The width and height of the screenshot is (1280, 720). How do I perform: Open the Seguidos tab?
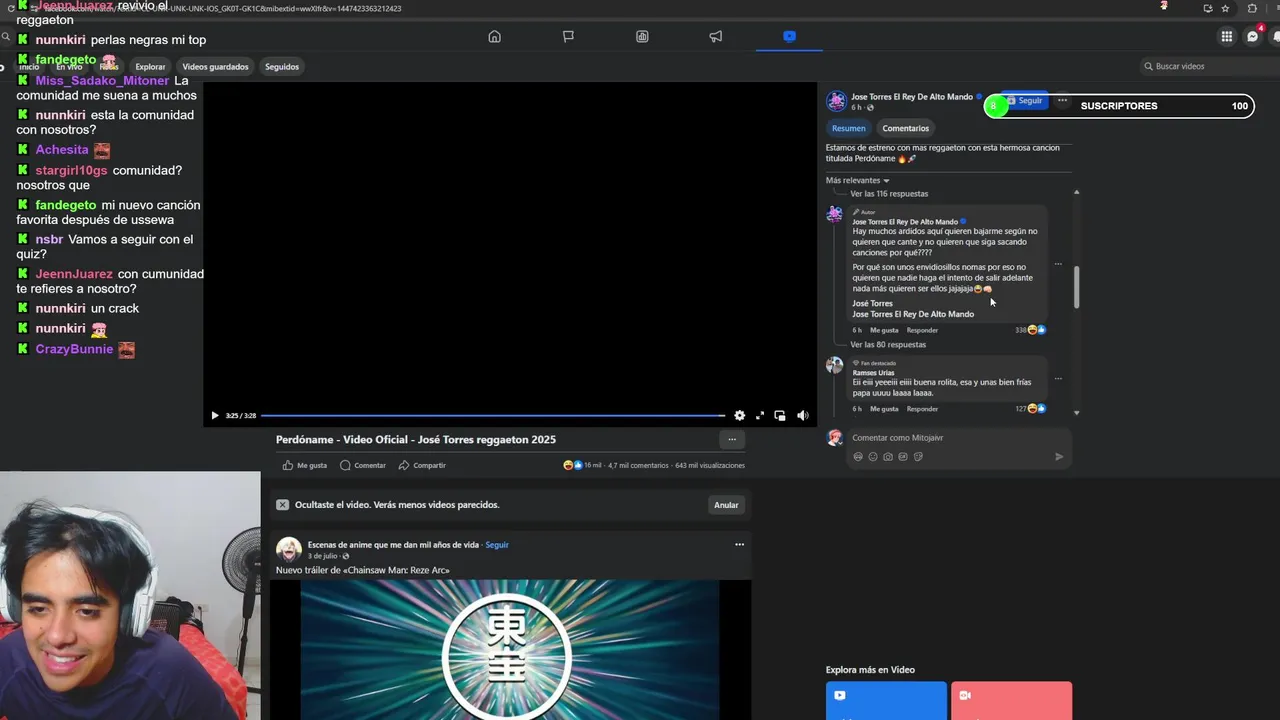tap(282, 67)
